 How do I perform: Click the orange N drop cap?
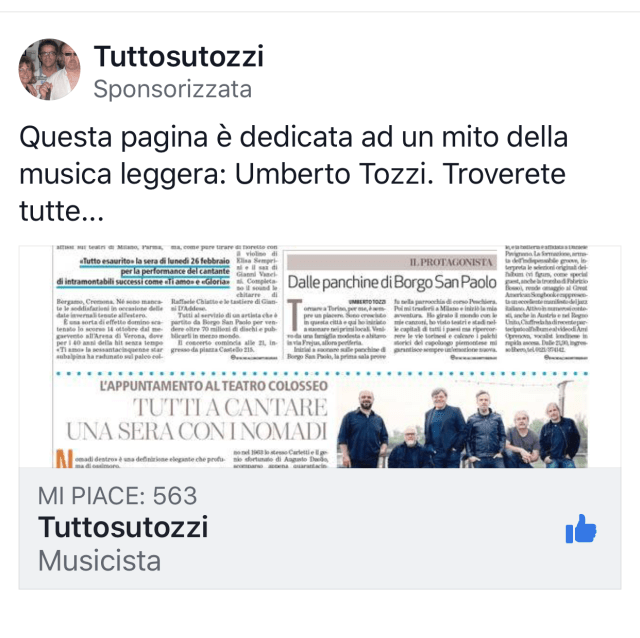pyautogui.click(x=64, y=458)
